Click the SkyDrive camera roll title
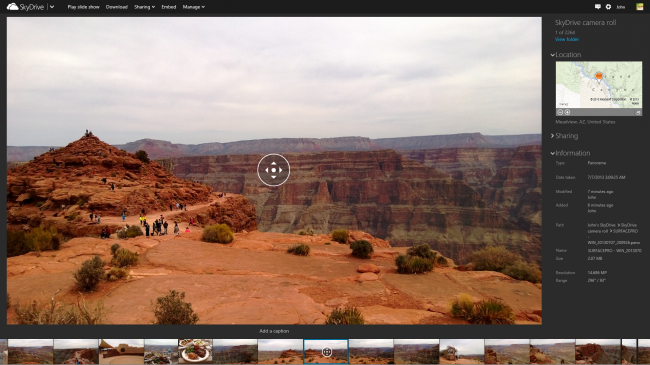 [585, 22]
